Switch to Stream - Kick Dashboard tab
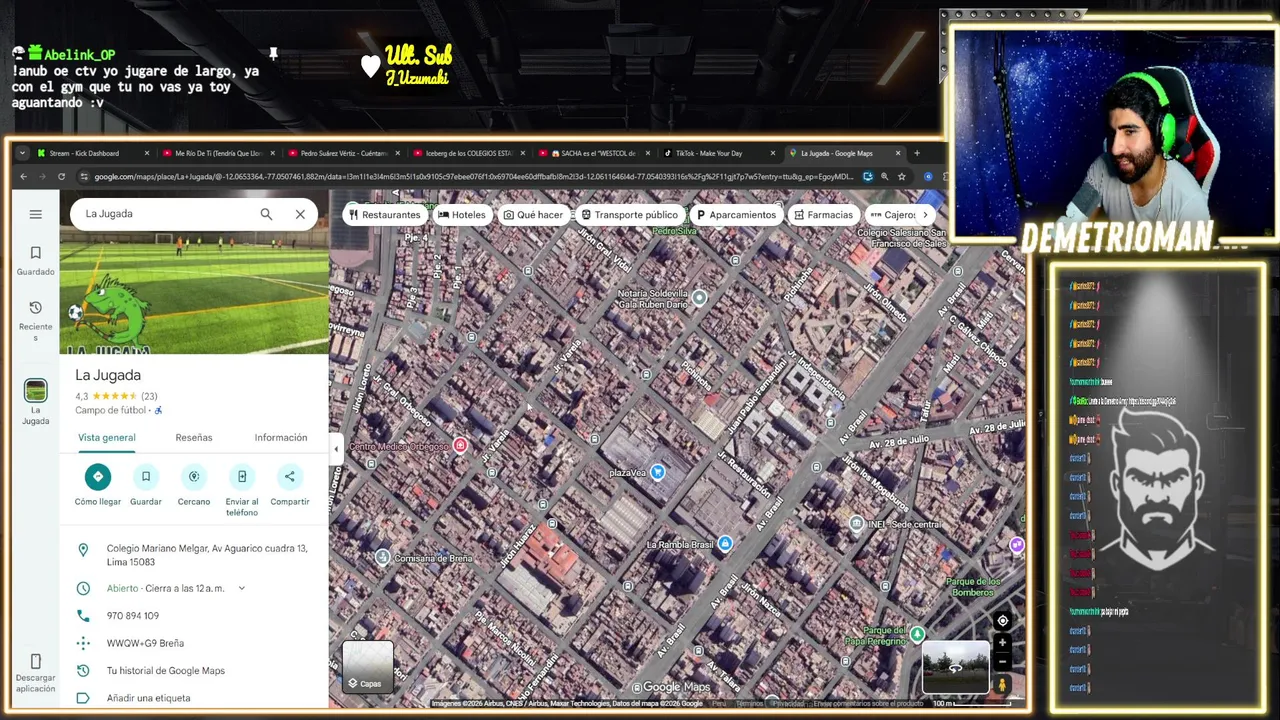1280x720 pixels. [90, 153]
